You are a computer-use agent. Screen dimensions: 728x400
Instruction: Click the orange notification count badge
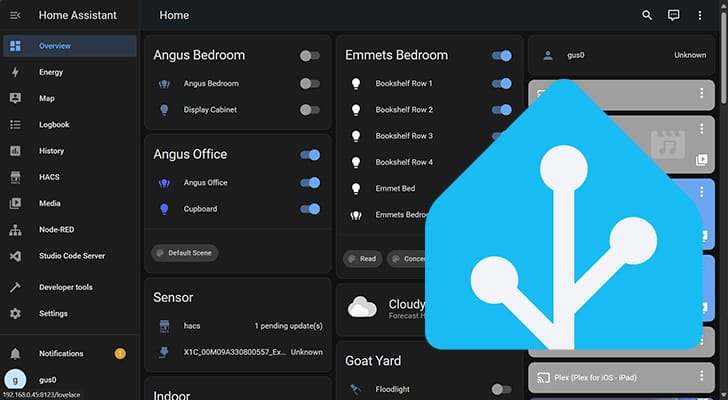tap(120, 354)
